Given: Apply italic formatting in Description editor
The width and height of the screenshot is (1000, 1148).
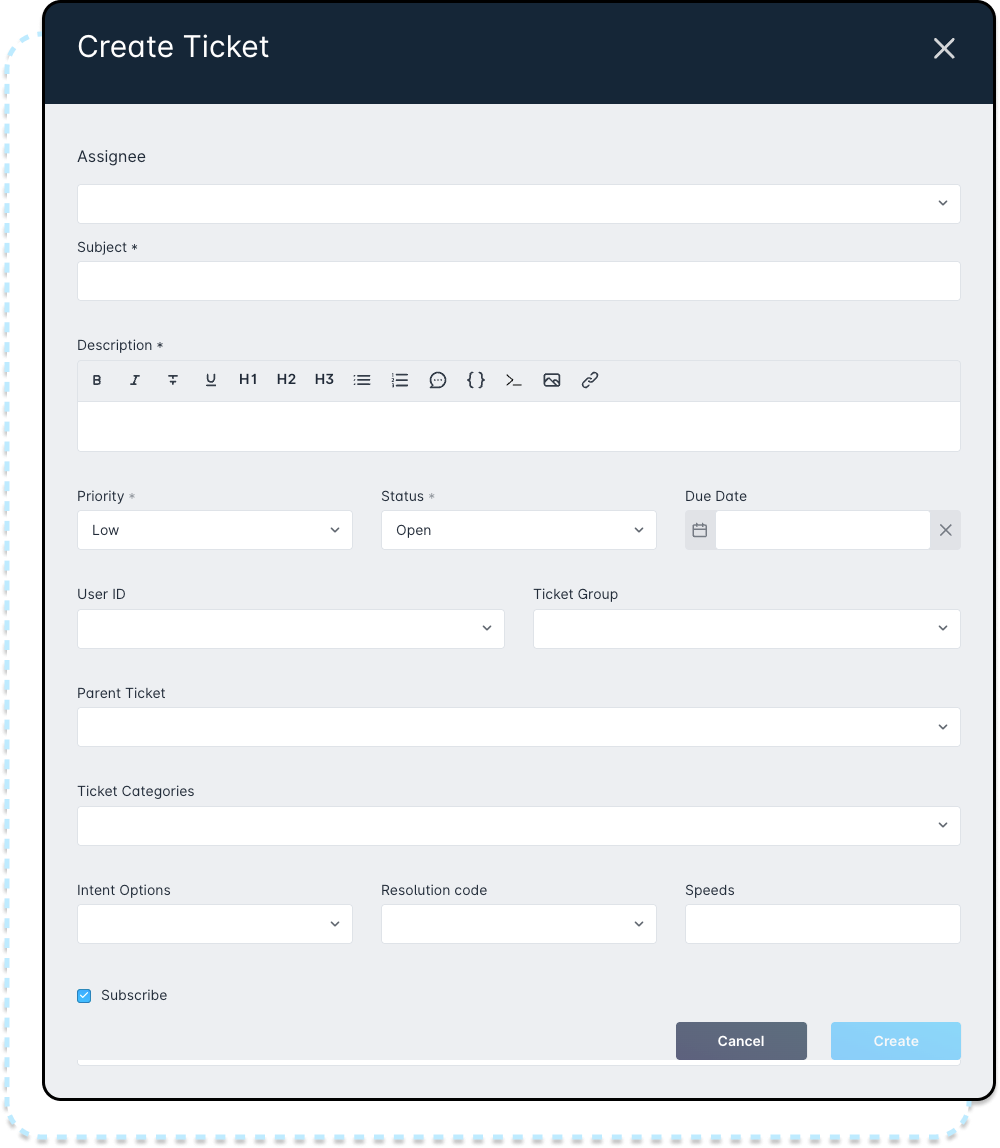Looking at the screenshot, I should 135,380.
